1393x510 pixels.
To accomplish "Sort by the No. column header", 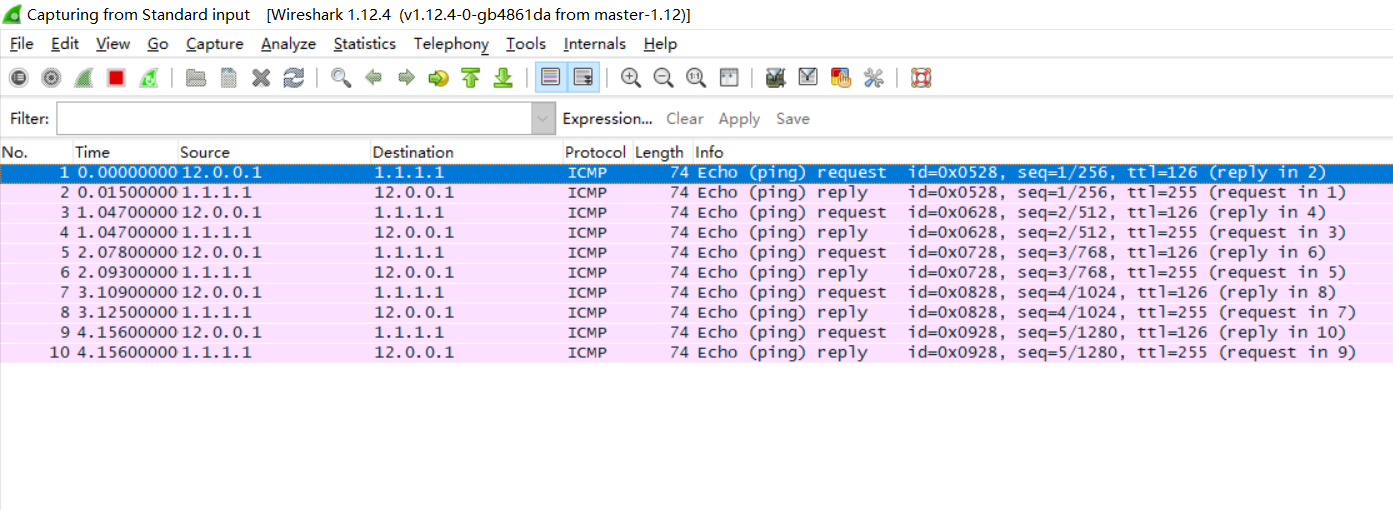I will point(36,152).
